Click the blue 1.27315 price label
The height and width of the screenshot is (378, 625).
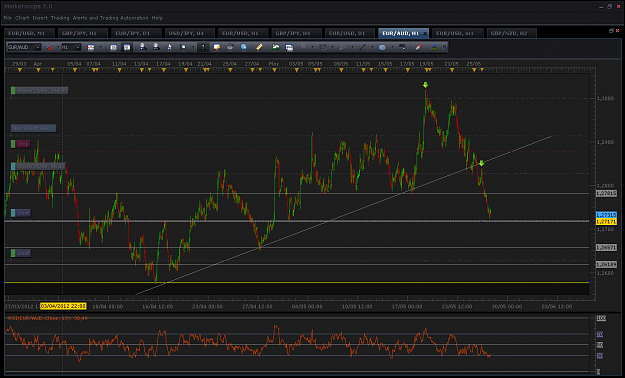pos(606,215)
